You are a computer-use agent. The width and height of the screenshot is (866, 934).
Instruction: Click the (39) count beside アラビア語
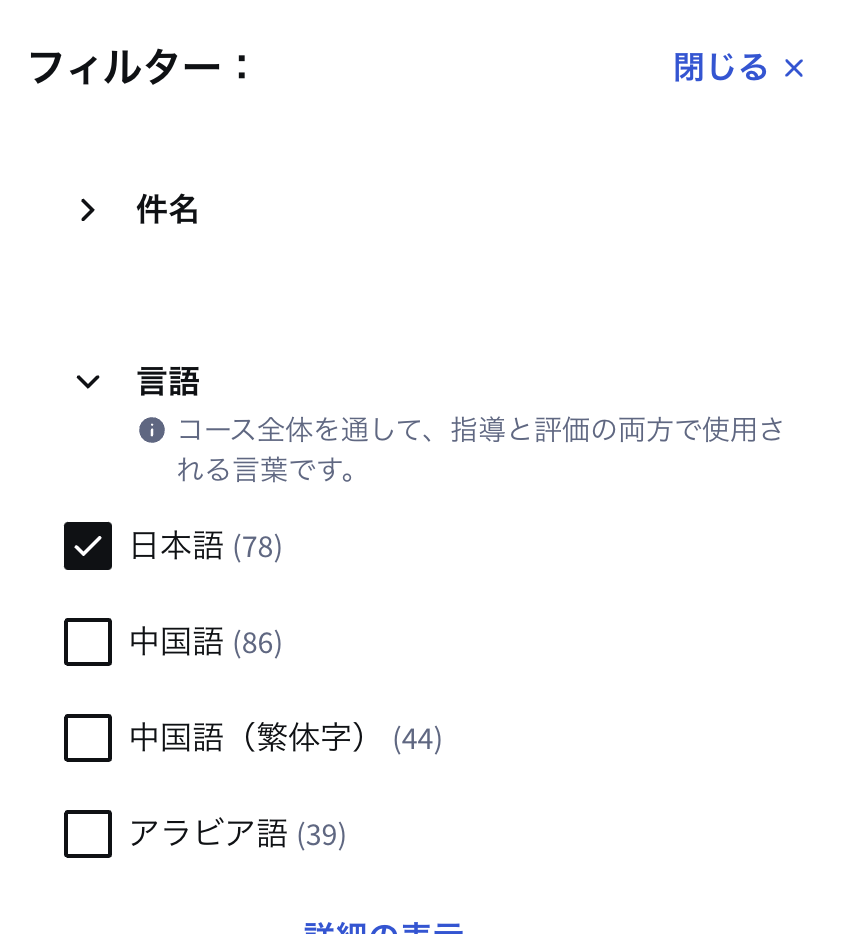[x=321, y=835]
